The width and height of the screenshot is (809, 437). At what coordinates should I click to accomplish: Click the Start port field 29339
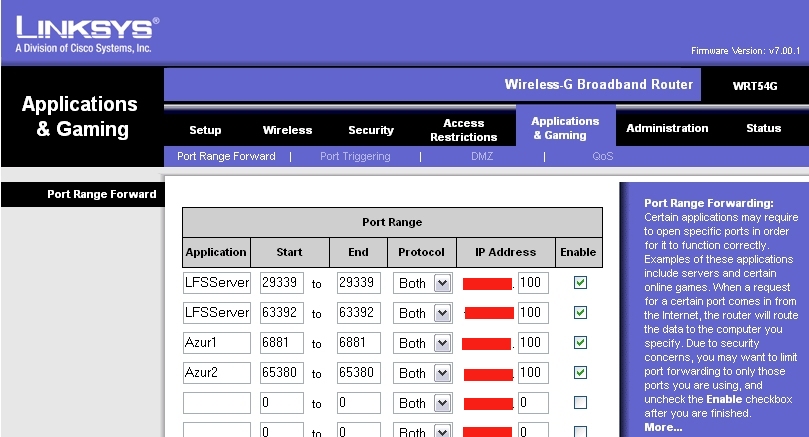pyautogui.click(x=282, y=283)
